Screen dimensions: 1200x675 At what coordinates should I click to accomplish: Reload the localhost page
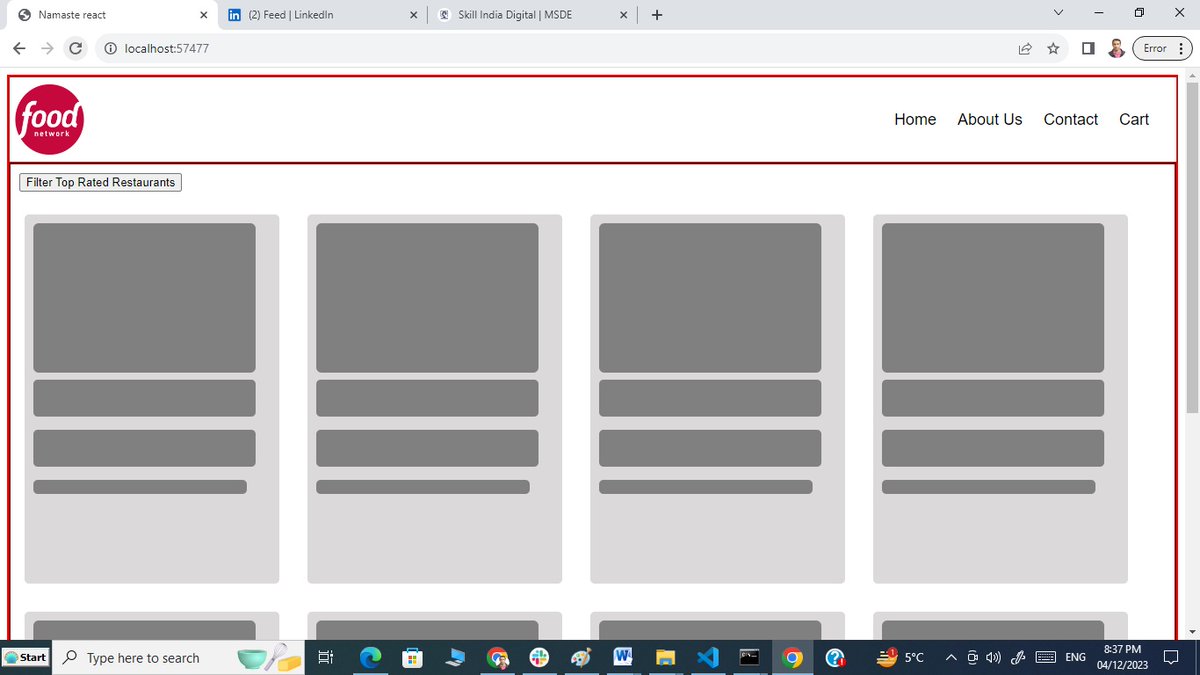(75, 48)
